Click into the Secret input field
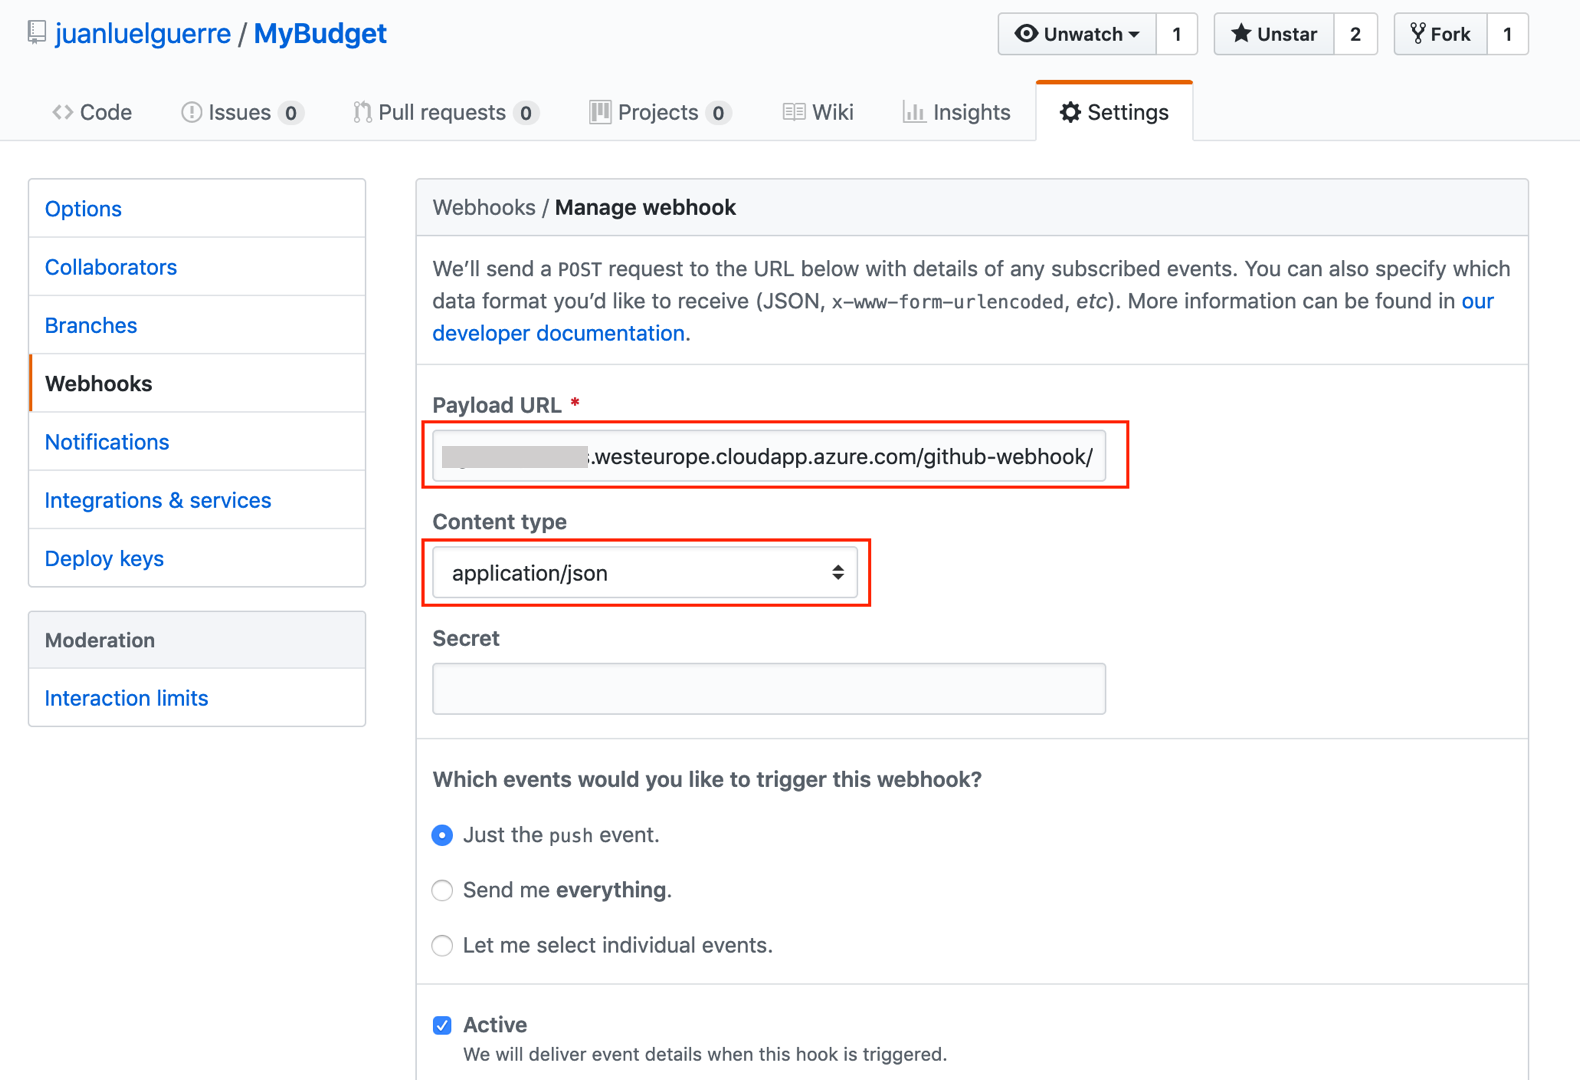 point(768,689)
